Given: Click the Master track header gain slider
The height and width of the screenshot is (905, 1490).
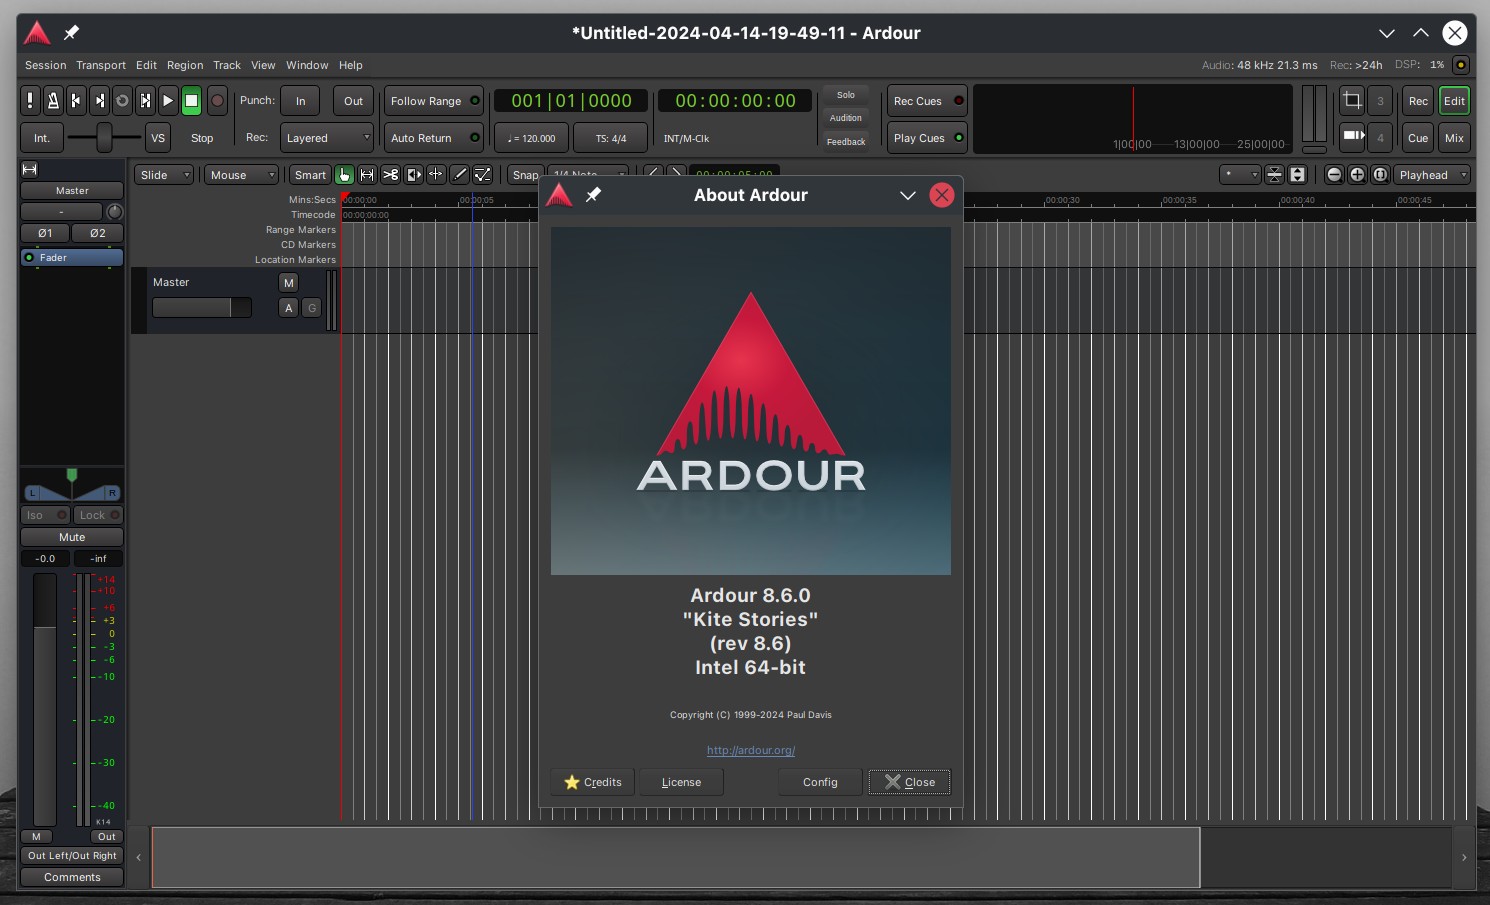Looking at the screenshot, I should pos(202,308).
